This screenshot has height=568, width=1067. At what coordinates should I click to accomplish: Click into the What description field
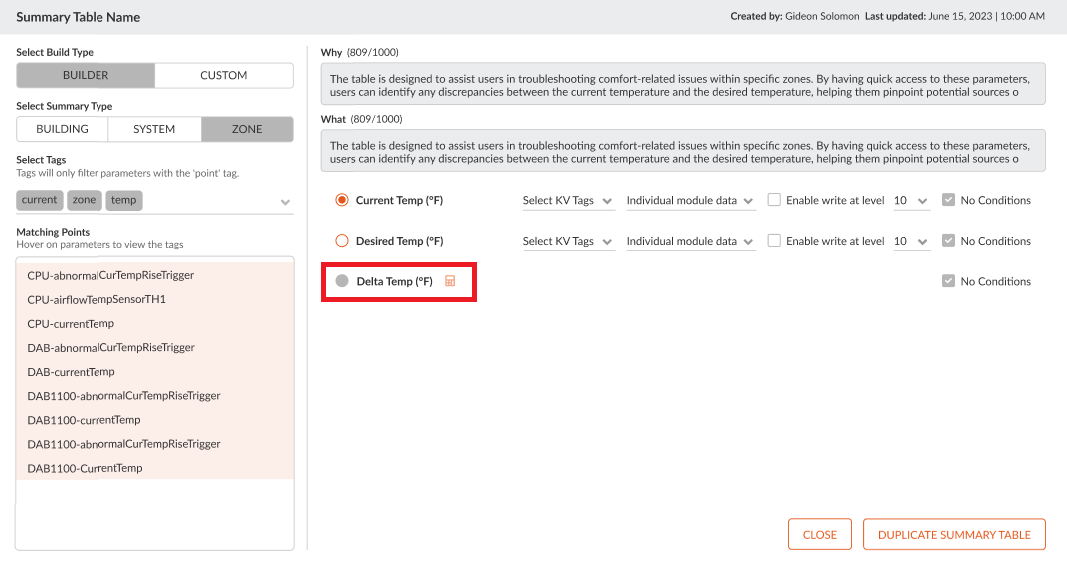pyautogui.click(x=683, y=151)
